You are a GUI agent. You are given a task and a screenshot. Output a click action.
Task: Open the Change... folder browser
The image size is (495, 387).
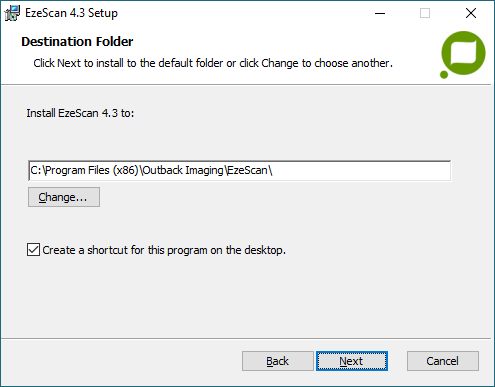pos(64,197)
